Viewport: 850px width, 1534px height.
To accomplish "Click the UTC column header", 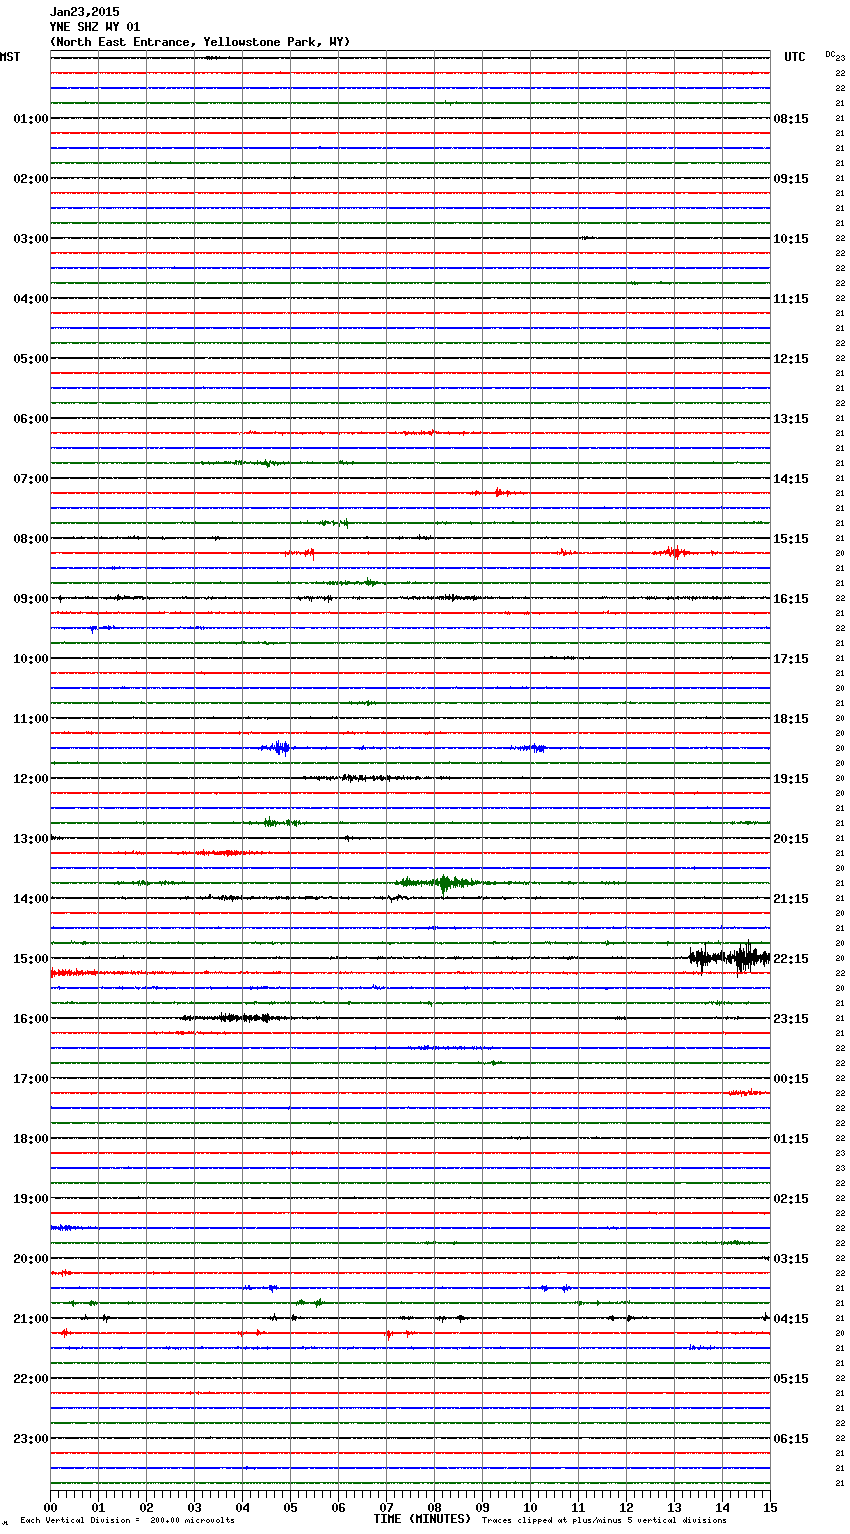I will pyautogui.click(x=795, y=57).
